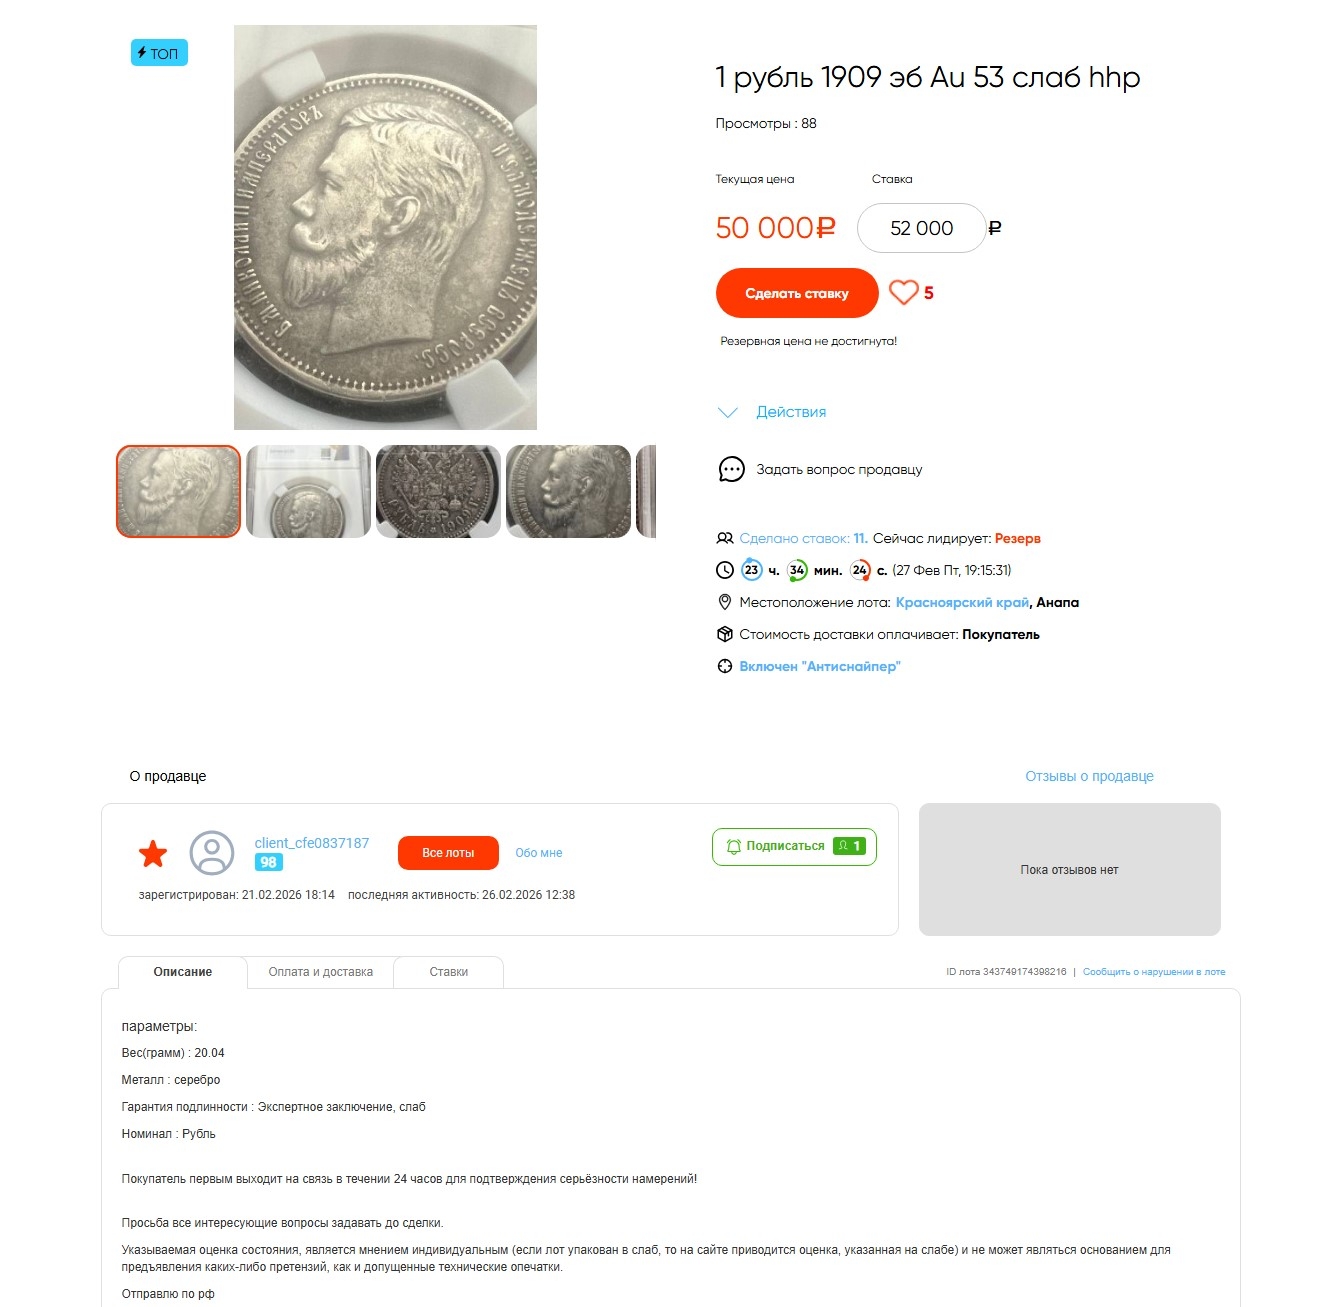Select the coin reverse eagle thumbnail
This screenshot has width=1322, height=1307.
tap(438, 491)
